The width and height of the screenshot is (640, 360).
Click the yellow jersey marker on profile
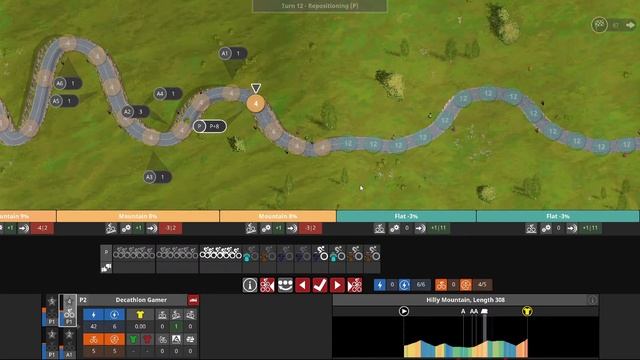pos(527,311)
